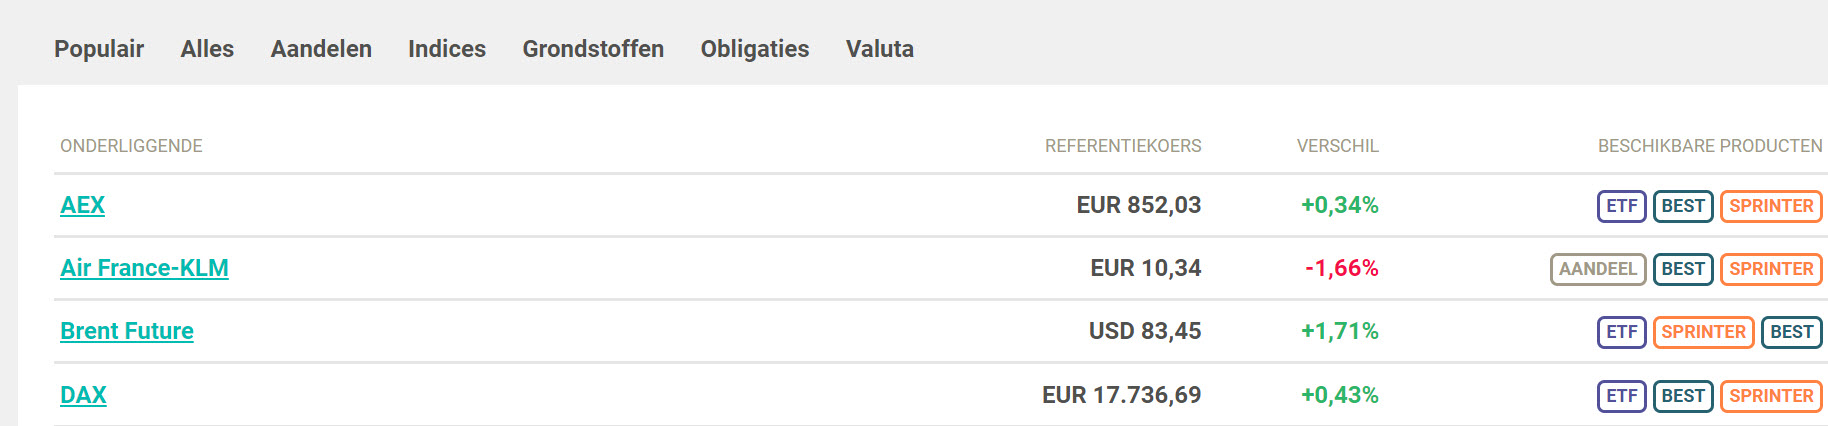Screen dimensions: 1828x426
Task: Click the ETF badge for AEX
Action: (x=1621, y=206)
